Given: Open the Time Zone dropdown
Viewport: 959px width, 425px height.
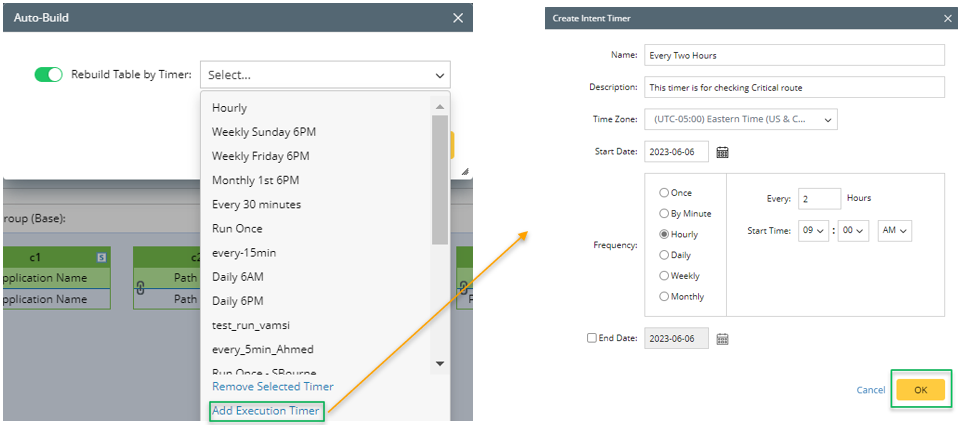Looking at the screenshot, I should pos(741,119).
